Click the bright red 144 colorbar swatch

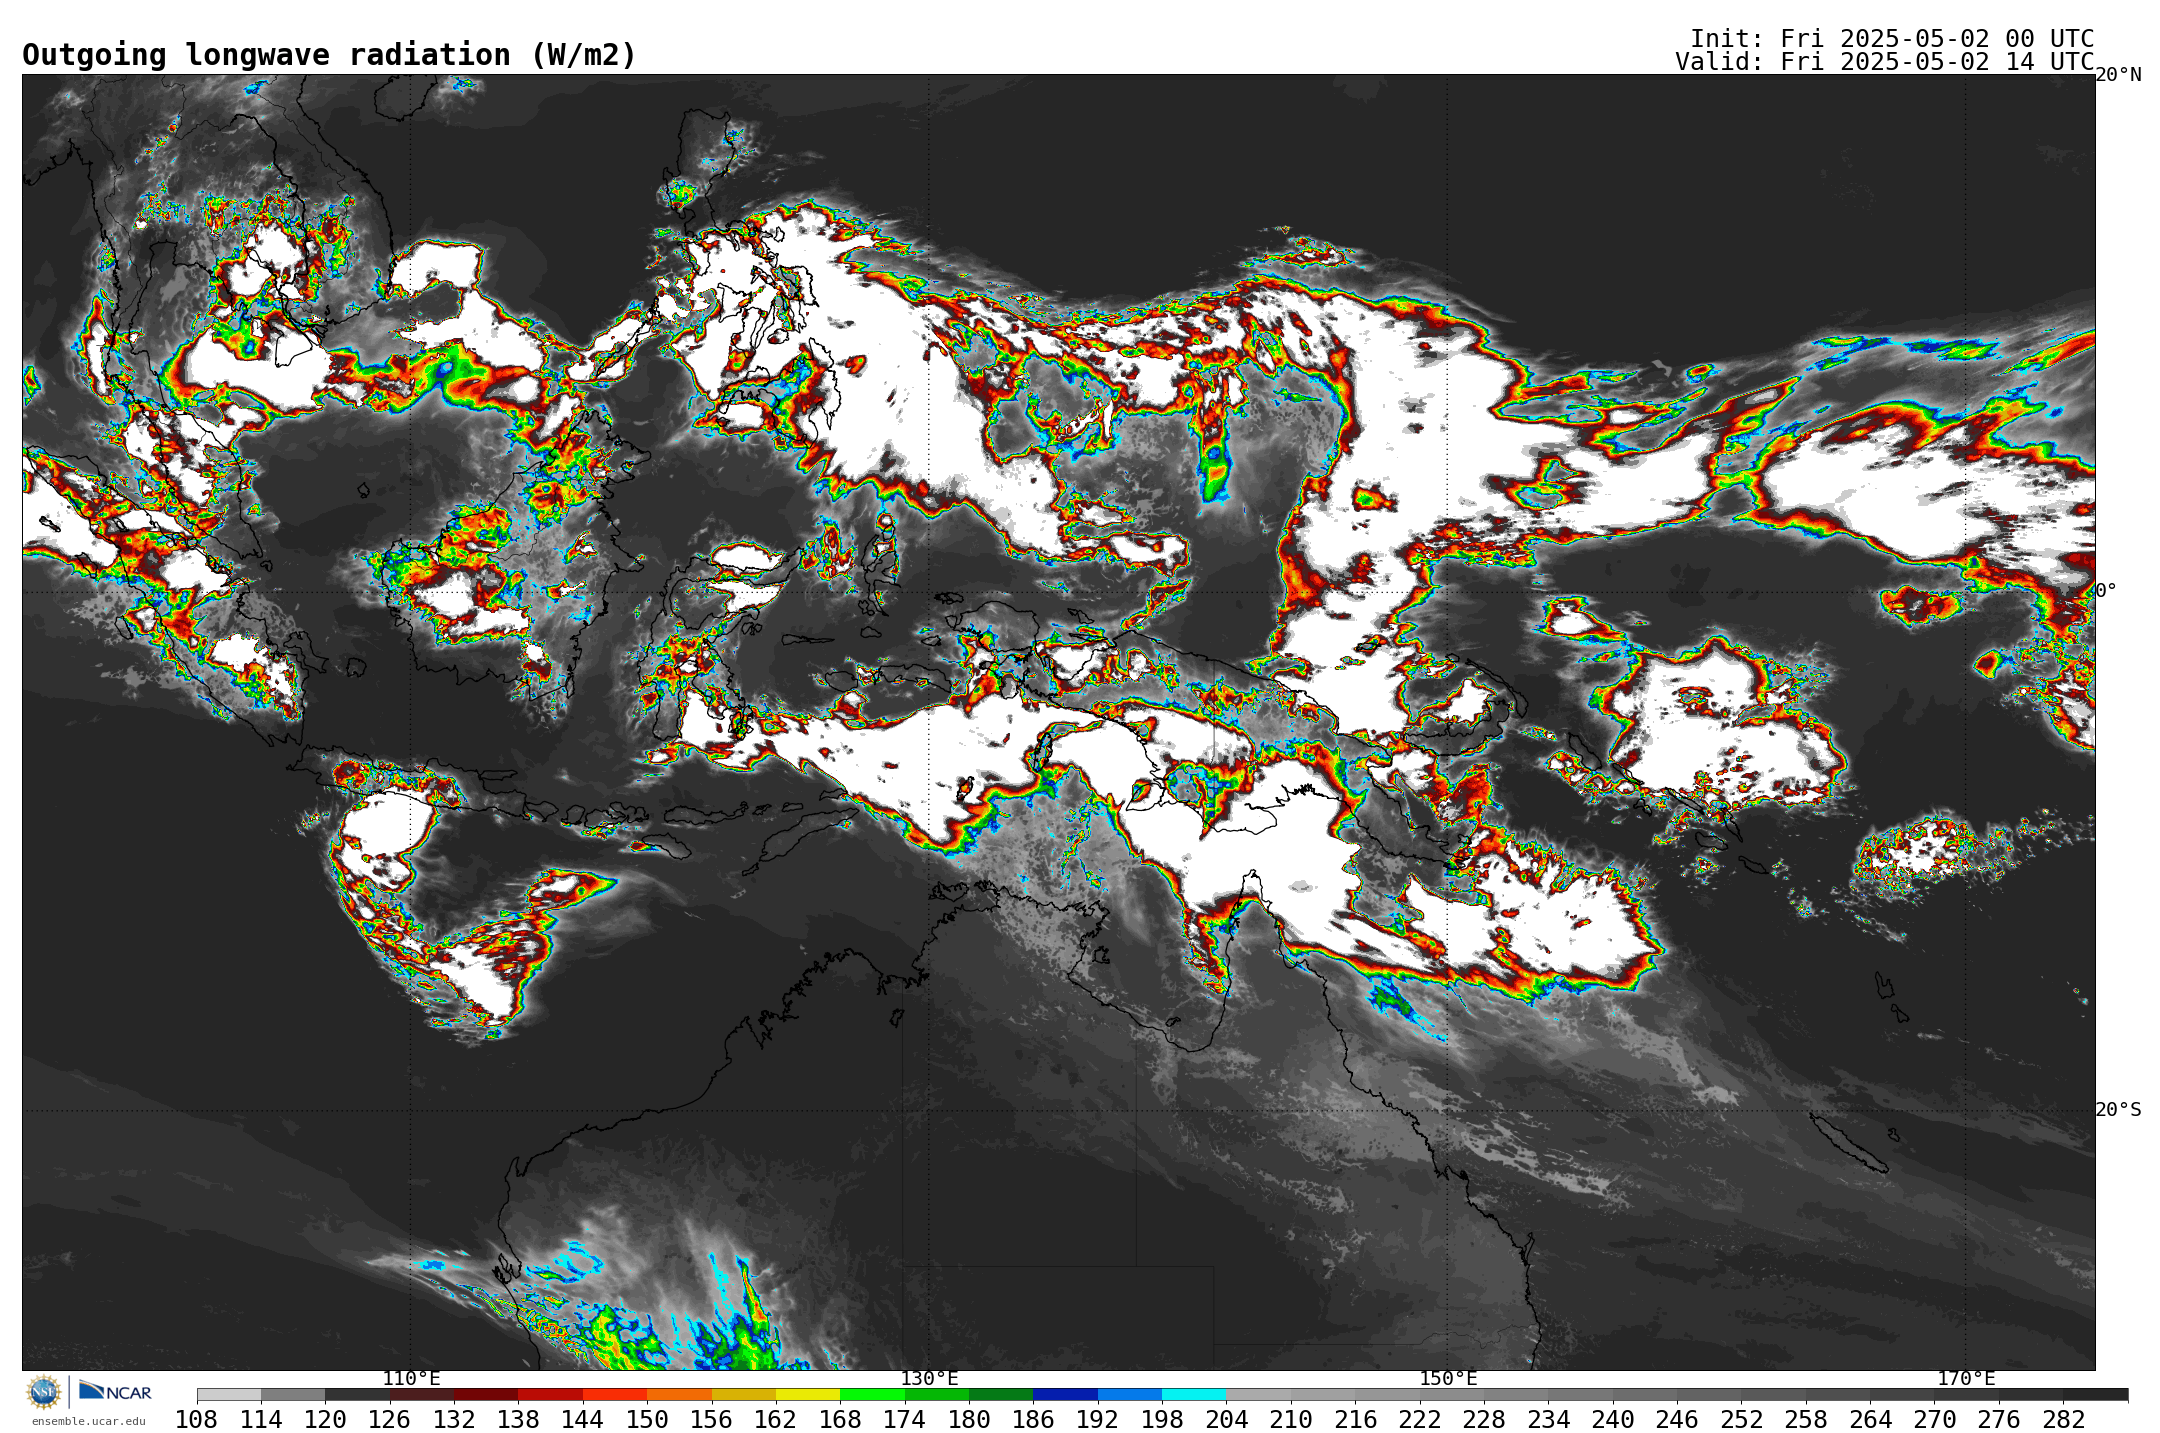click(614, 1394)
